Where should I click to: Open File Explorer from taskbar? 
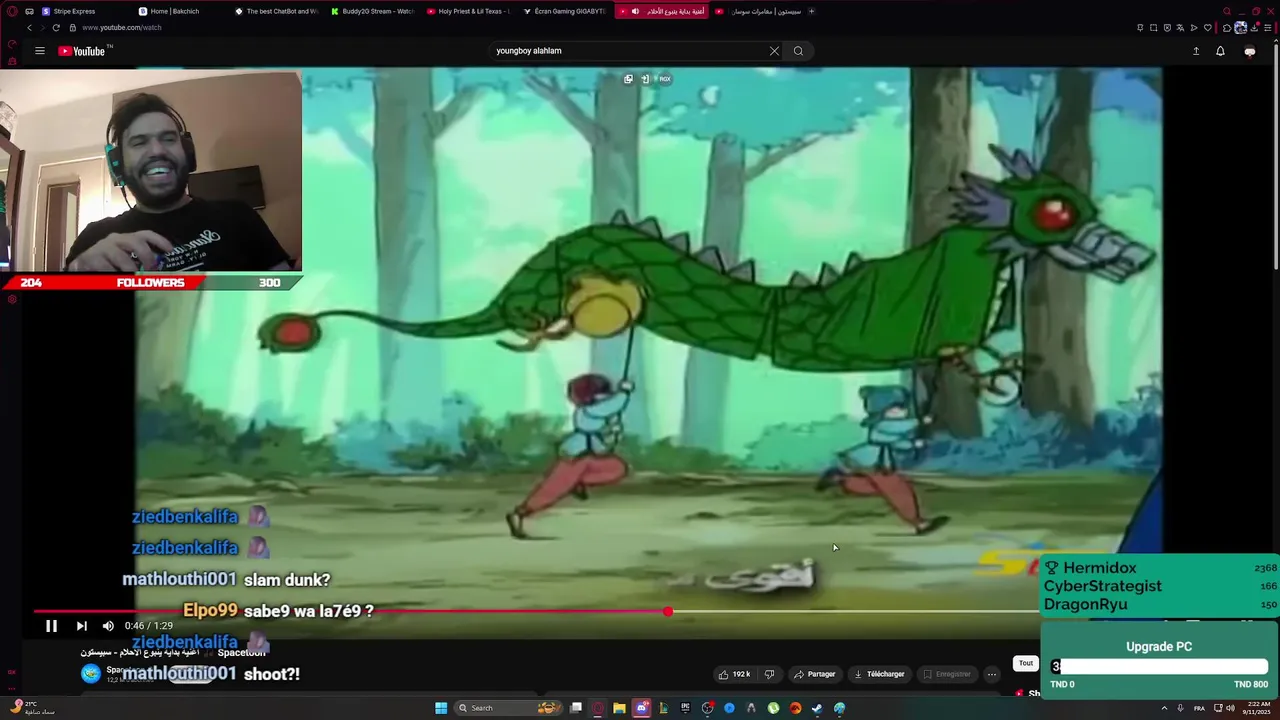pos(620,708)
